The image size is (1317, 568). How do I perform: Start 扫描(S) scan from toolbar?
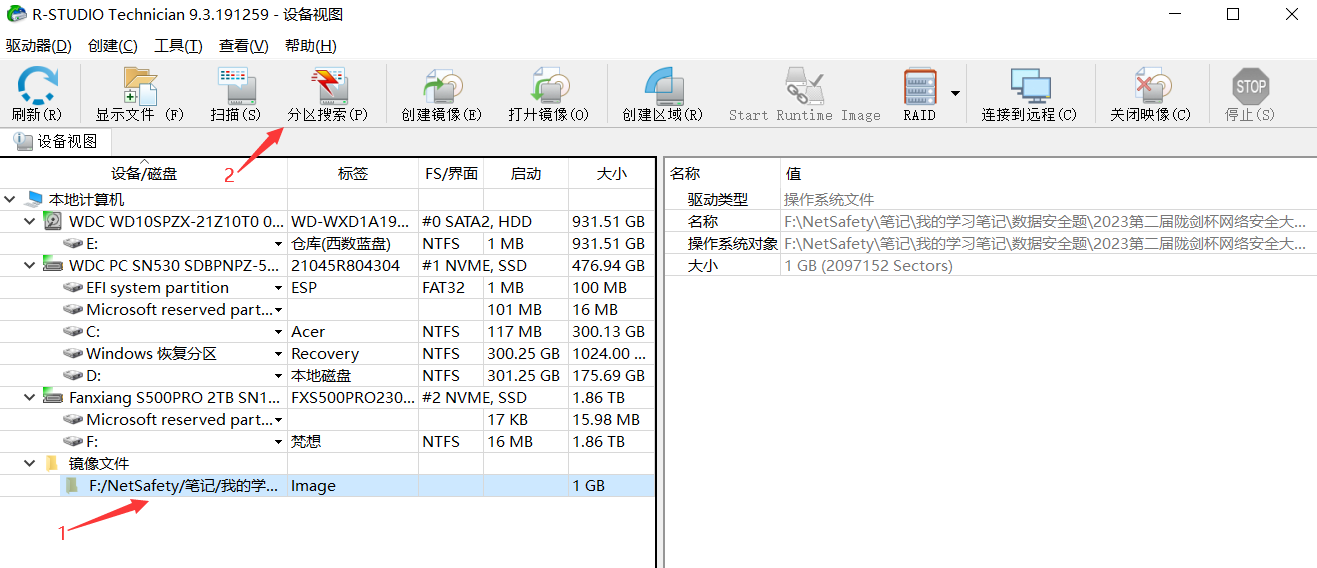(236, 94)
